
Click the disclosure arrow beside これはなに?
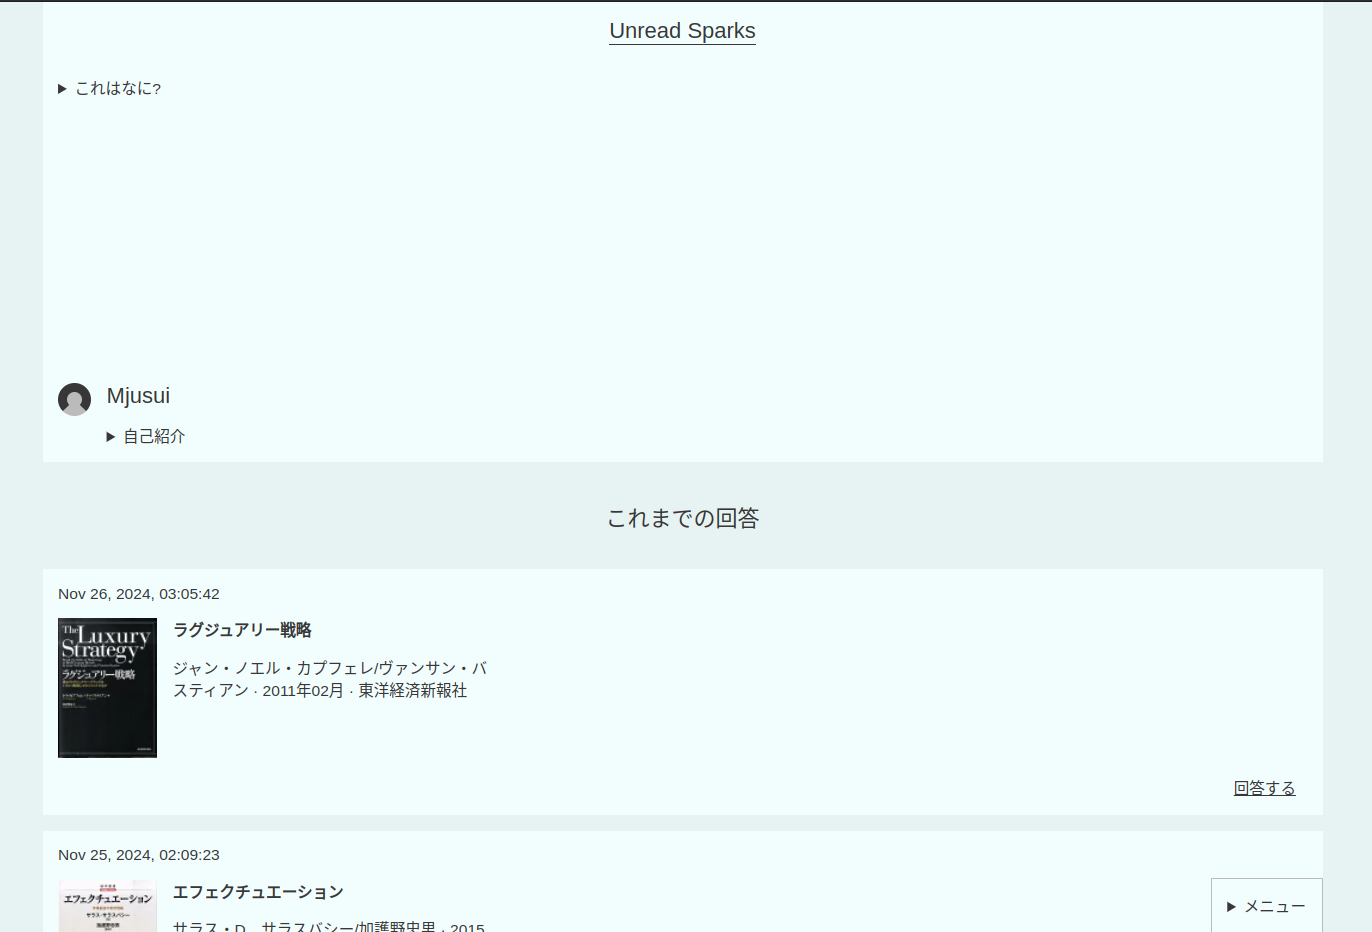(x=62, y=88)
